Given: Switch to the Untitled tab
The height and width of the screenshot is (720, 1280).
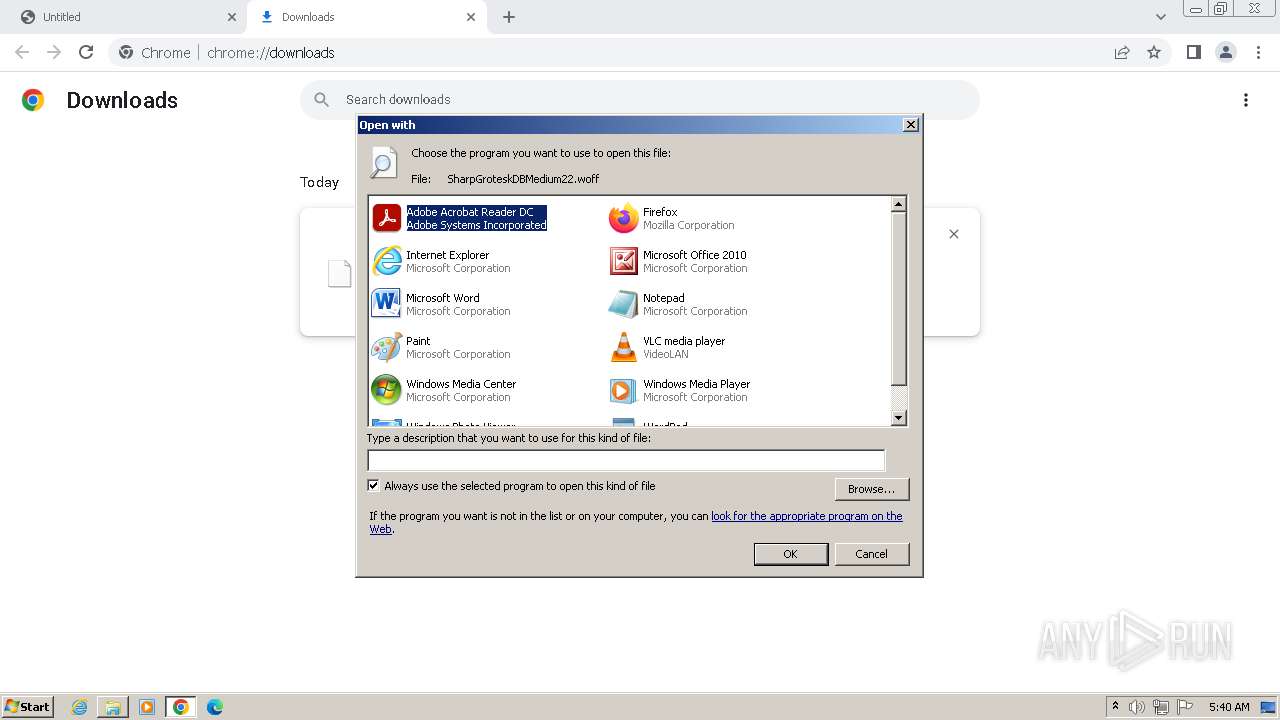Looking at the screenshot, I should point(125,17).
